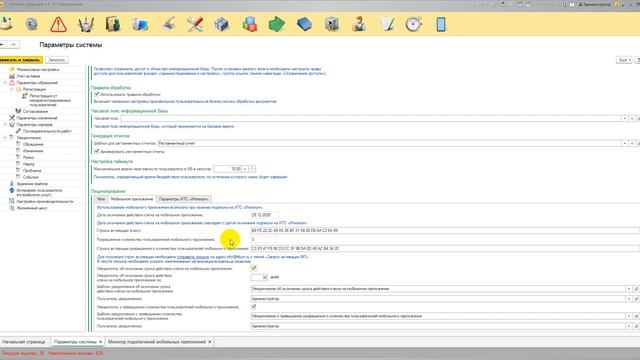Viewport: 640px width, 360px height.
Task: Click the Записать button
Action: pos(57,60)
